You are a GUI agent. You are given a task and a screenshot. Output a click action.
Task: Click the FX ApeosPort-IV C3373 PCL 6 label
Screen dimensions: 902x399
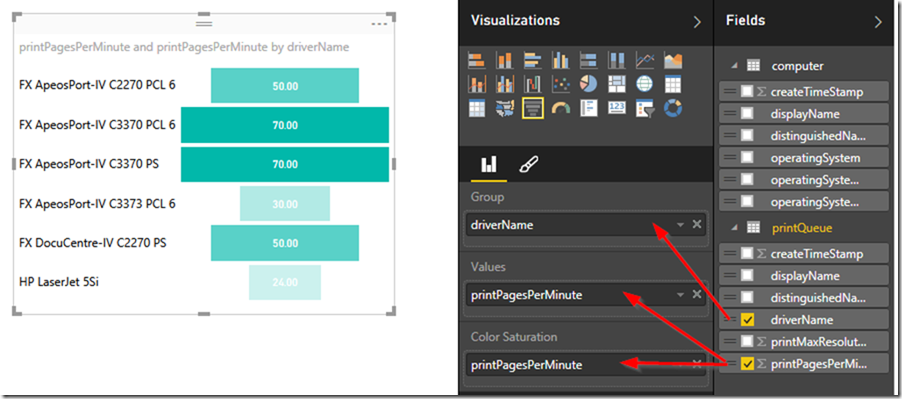click(x=97, y=204)
